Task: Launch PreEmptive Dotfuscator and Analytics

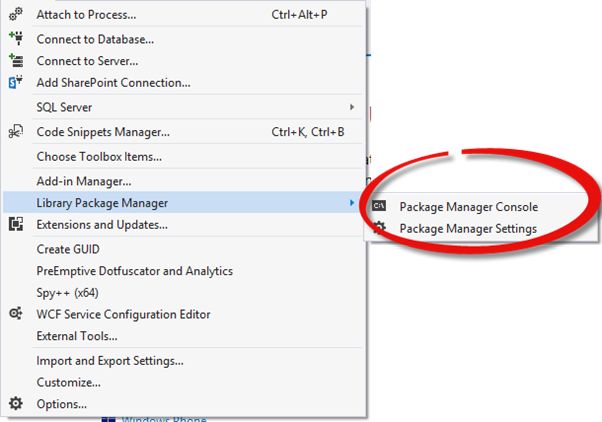Action: (x=134, y=271)
